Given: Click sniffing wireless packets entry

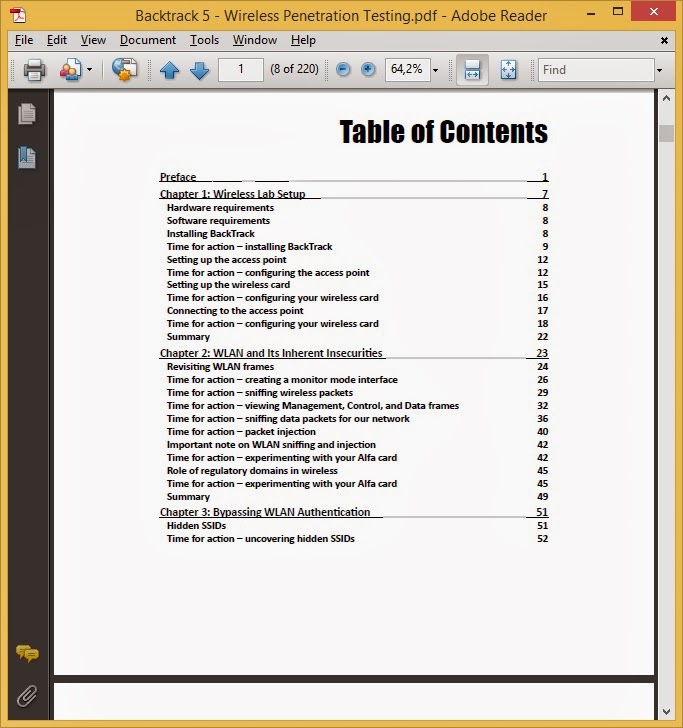Looking at the screenshot, I should click(260, 392).
